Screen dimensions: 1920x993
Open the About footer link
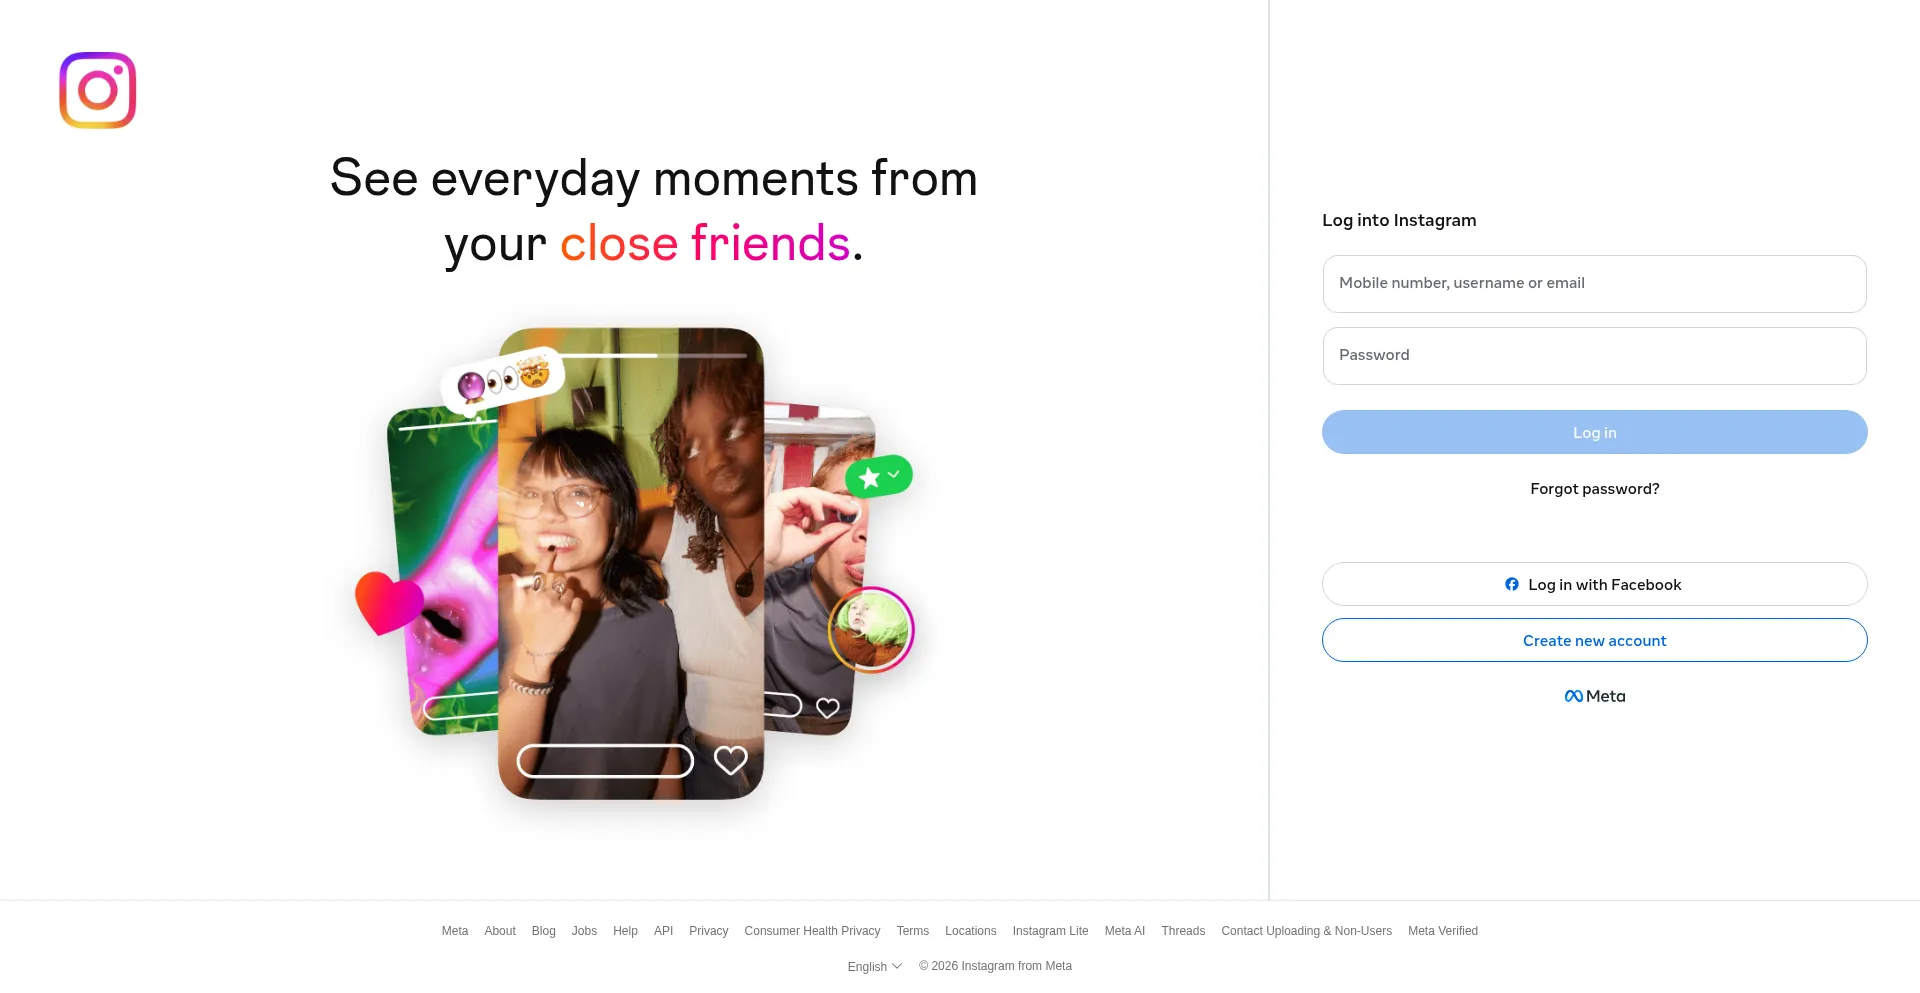(500, 931)
